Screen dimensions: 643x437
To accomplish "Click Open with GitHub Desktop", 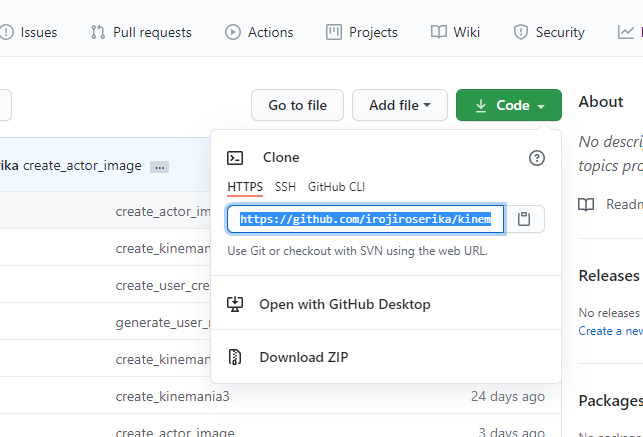I will point(345,304).
